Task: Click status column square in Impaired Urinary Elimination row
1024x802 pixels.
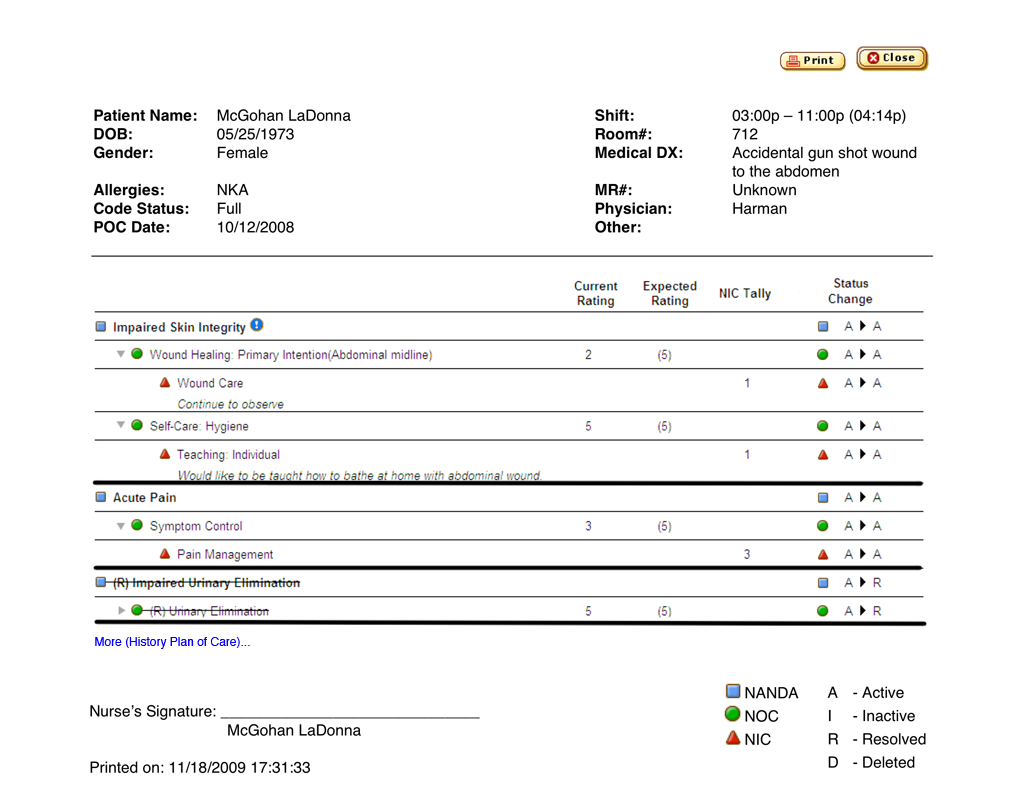Action: 823,583
